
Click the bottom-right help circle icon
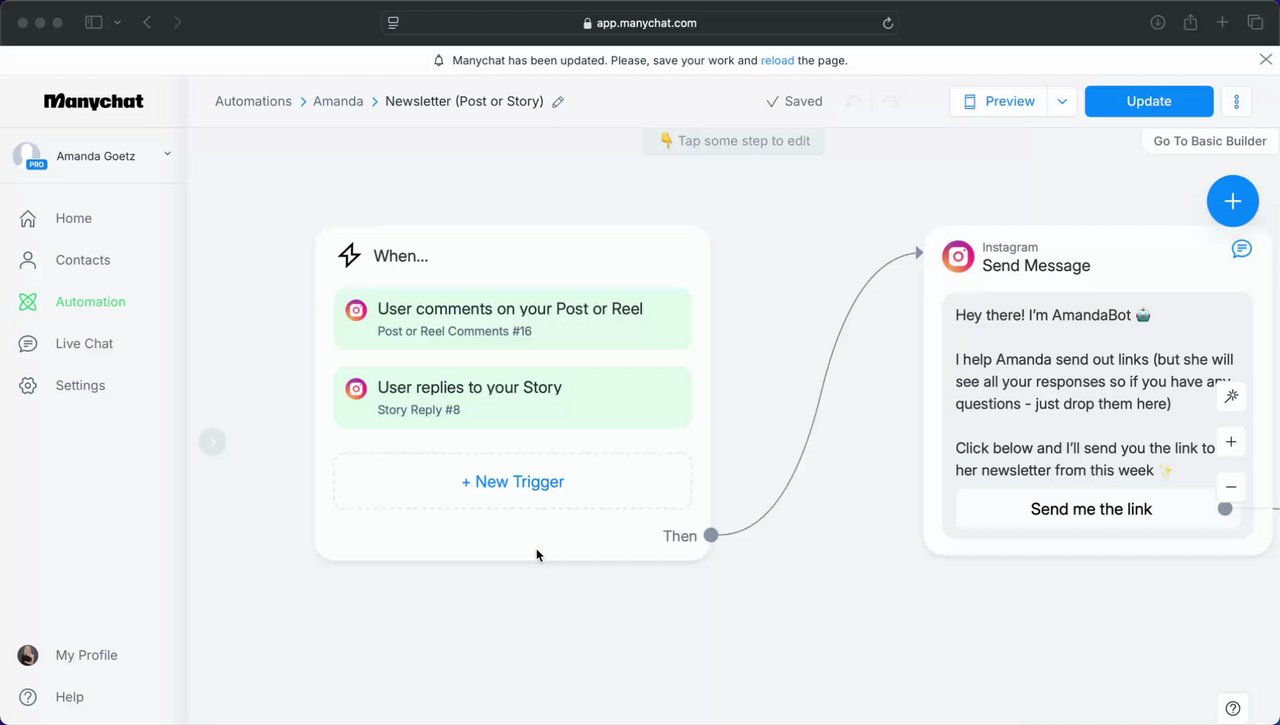[1233, 709]
